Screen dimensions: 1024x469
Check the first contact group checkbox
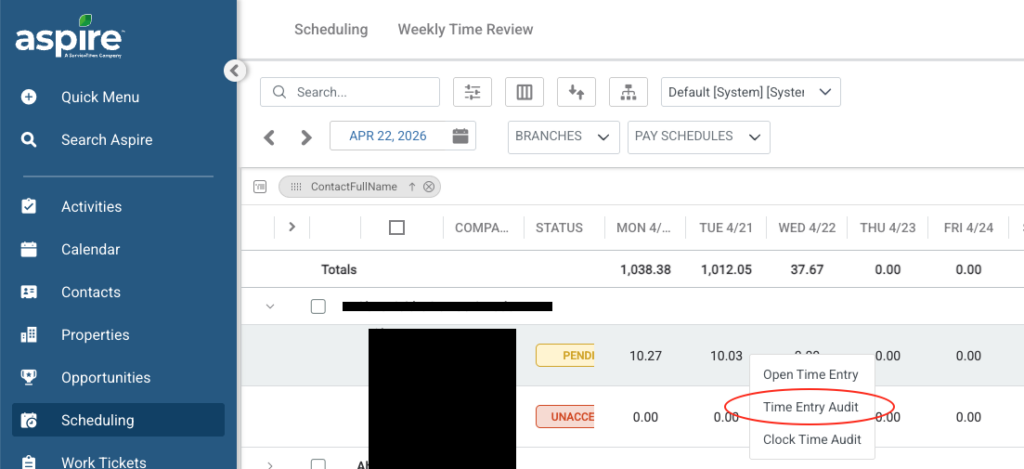point(318,306)
